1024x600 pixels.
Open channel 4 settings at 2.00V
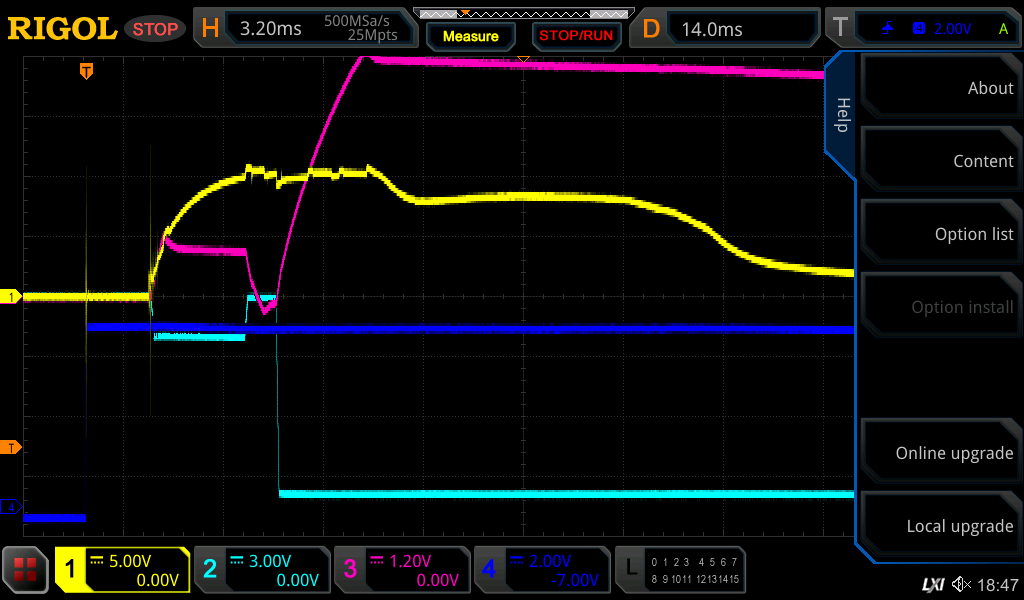[x=541, y=570]
